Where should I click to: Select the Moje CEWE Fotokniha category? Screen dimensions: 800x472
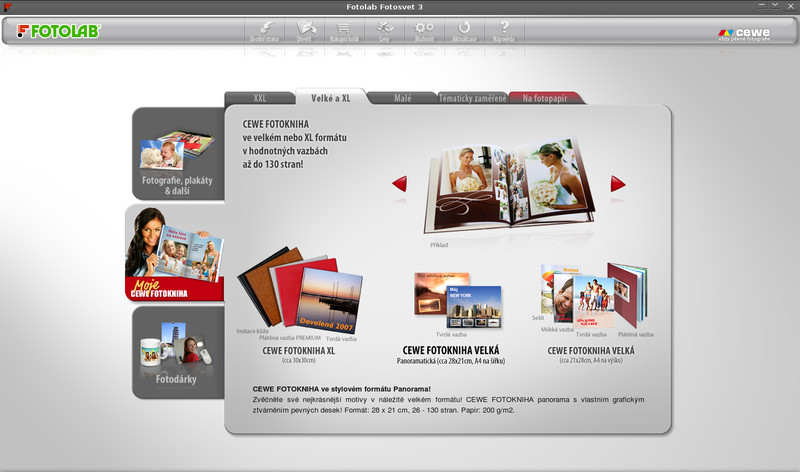tap(174, 253)
